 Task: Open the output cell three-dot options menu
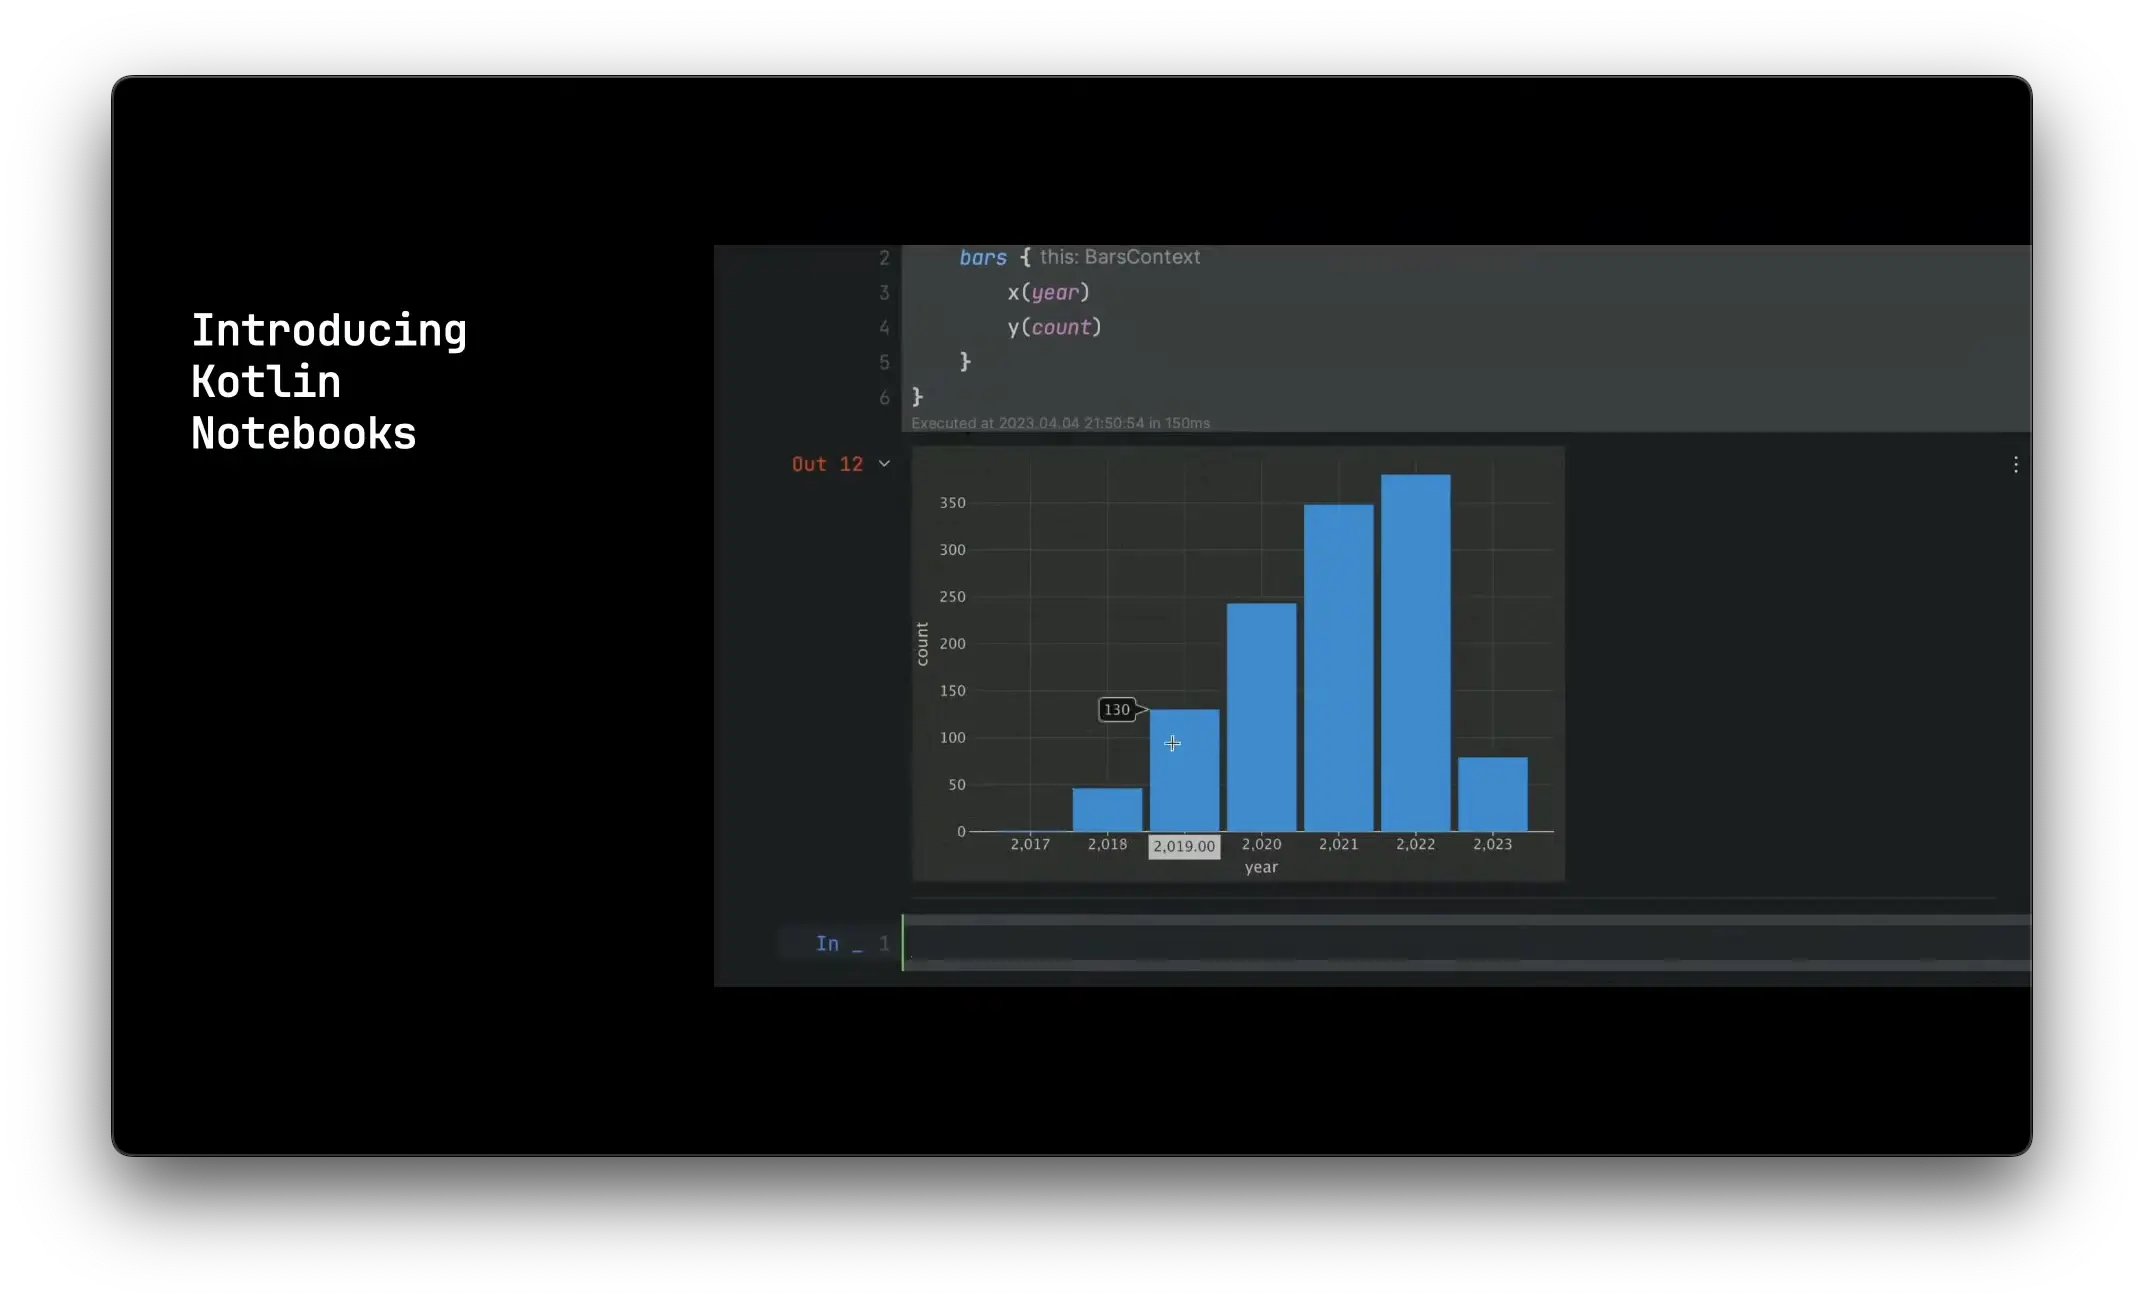pyautogui.click(x=2015, y=464)
